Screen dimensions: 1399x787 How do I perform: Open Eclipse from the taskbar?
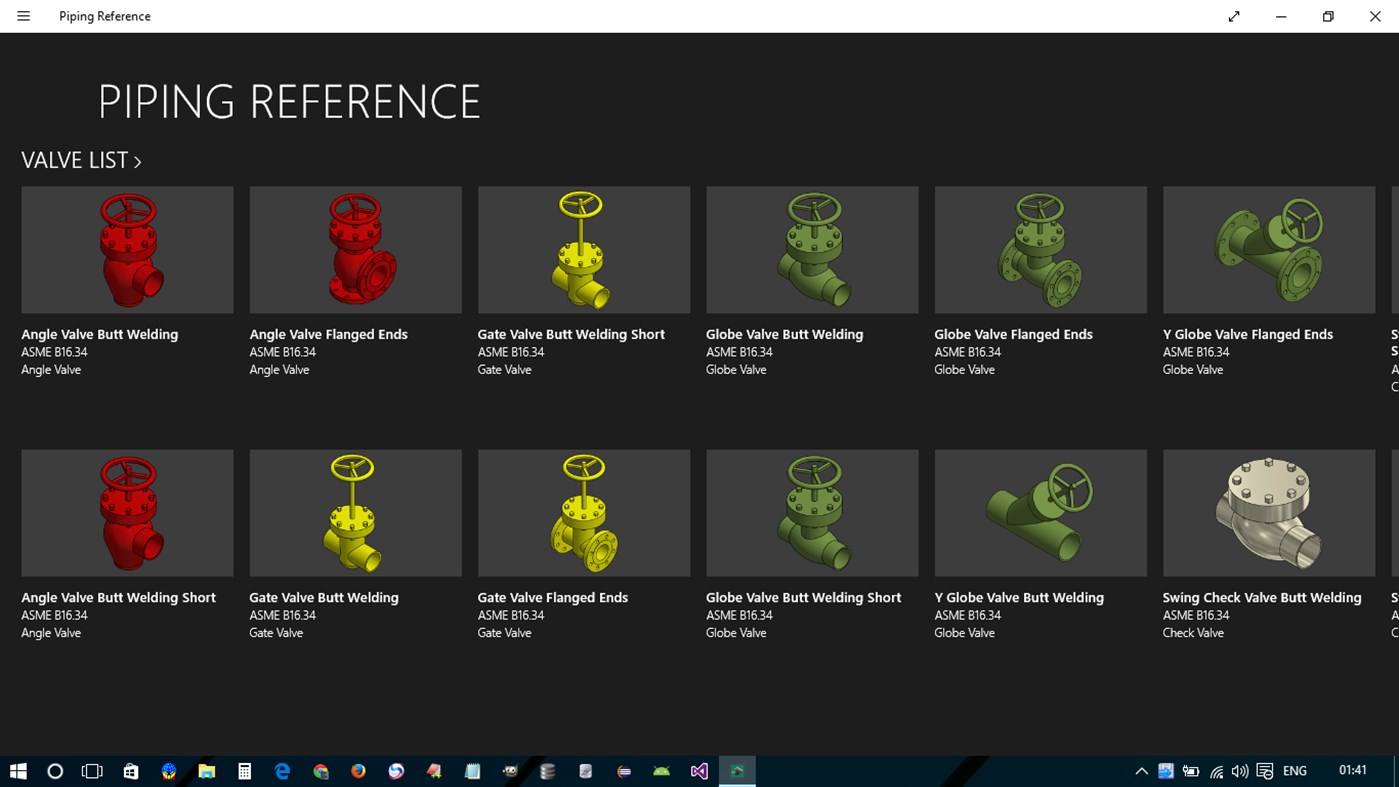pyautogui.click(x=623, y=770)
